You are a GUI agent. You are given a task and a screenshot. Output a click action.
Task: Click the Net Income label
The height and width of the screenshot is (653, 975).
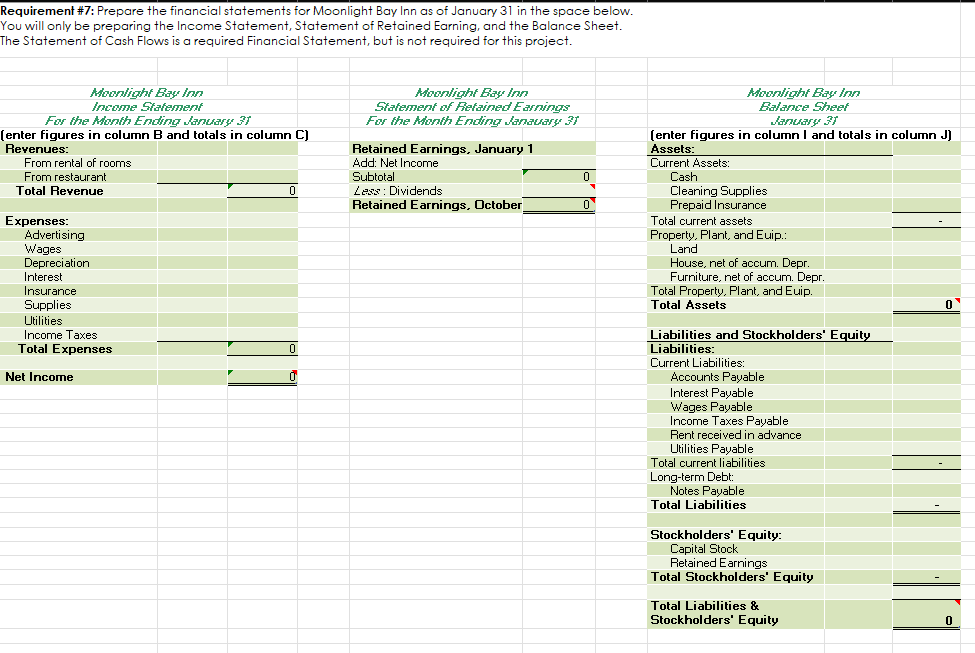pyautogui.click(x=39, y=377)
